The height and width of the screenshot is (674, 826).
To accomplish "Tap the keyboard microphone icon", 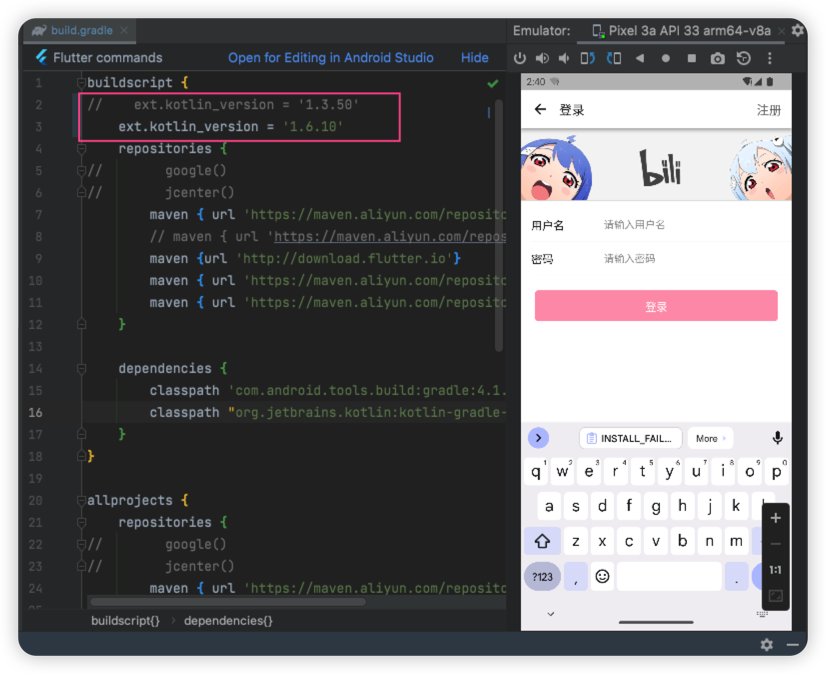I will pos(777,438).
